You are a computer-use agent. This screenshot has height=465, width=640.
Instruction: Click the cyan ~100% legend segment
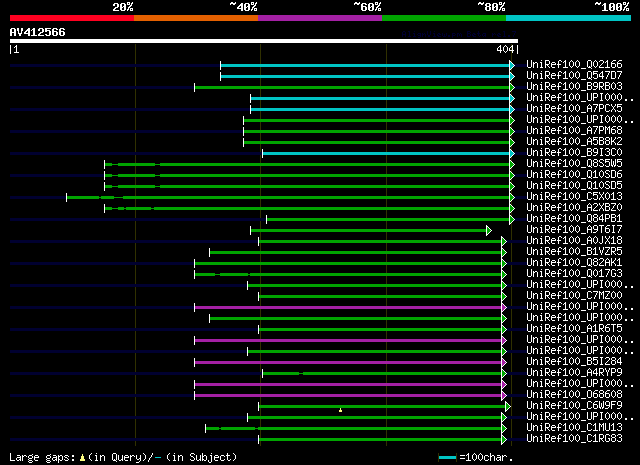[x=569, y=18]
